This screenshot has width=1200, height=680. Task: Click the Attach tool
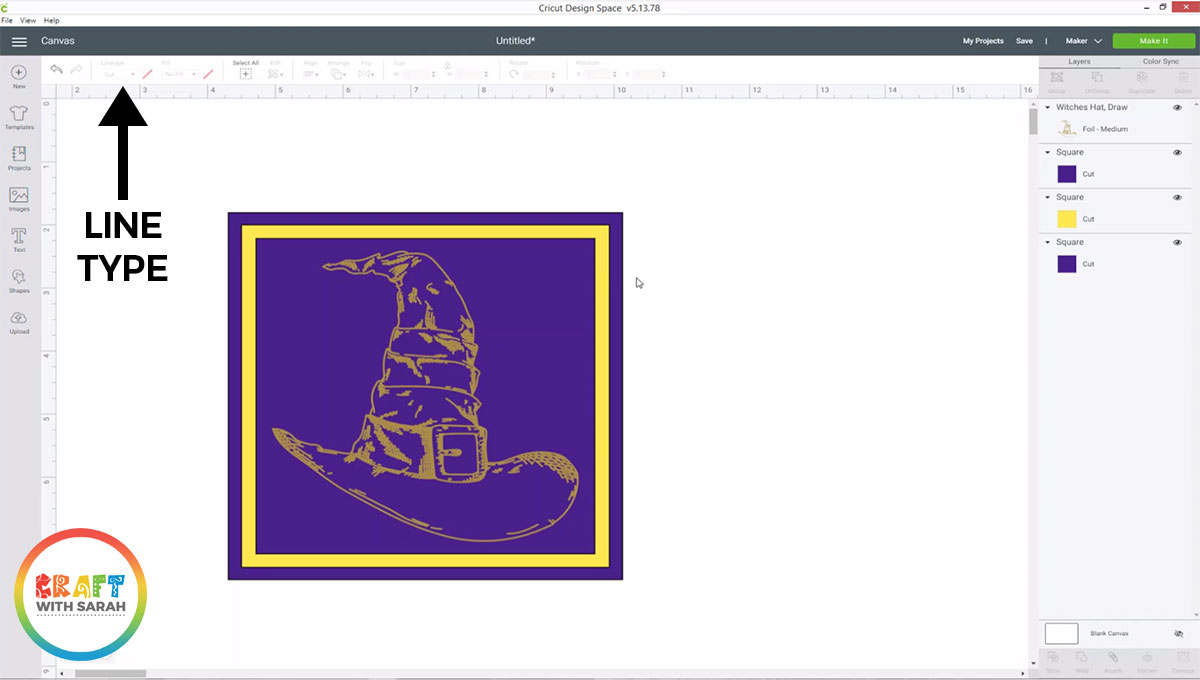pos(1112,660)
